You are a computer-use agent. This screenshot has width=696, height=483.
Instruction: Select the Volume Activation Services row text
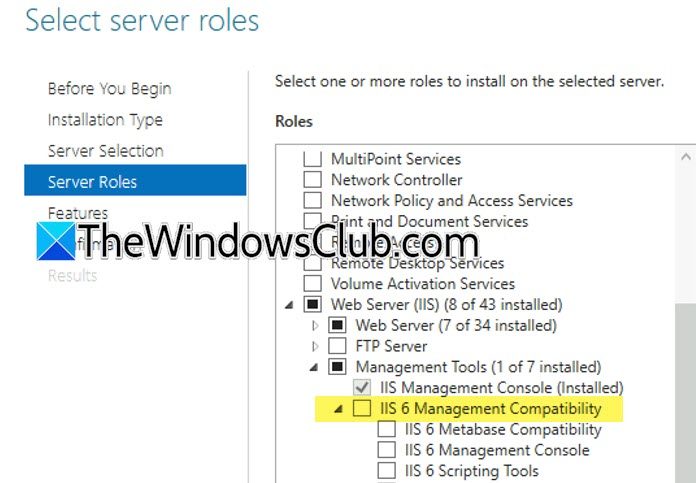[423, 284]
